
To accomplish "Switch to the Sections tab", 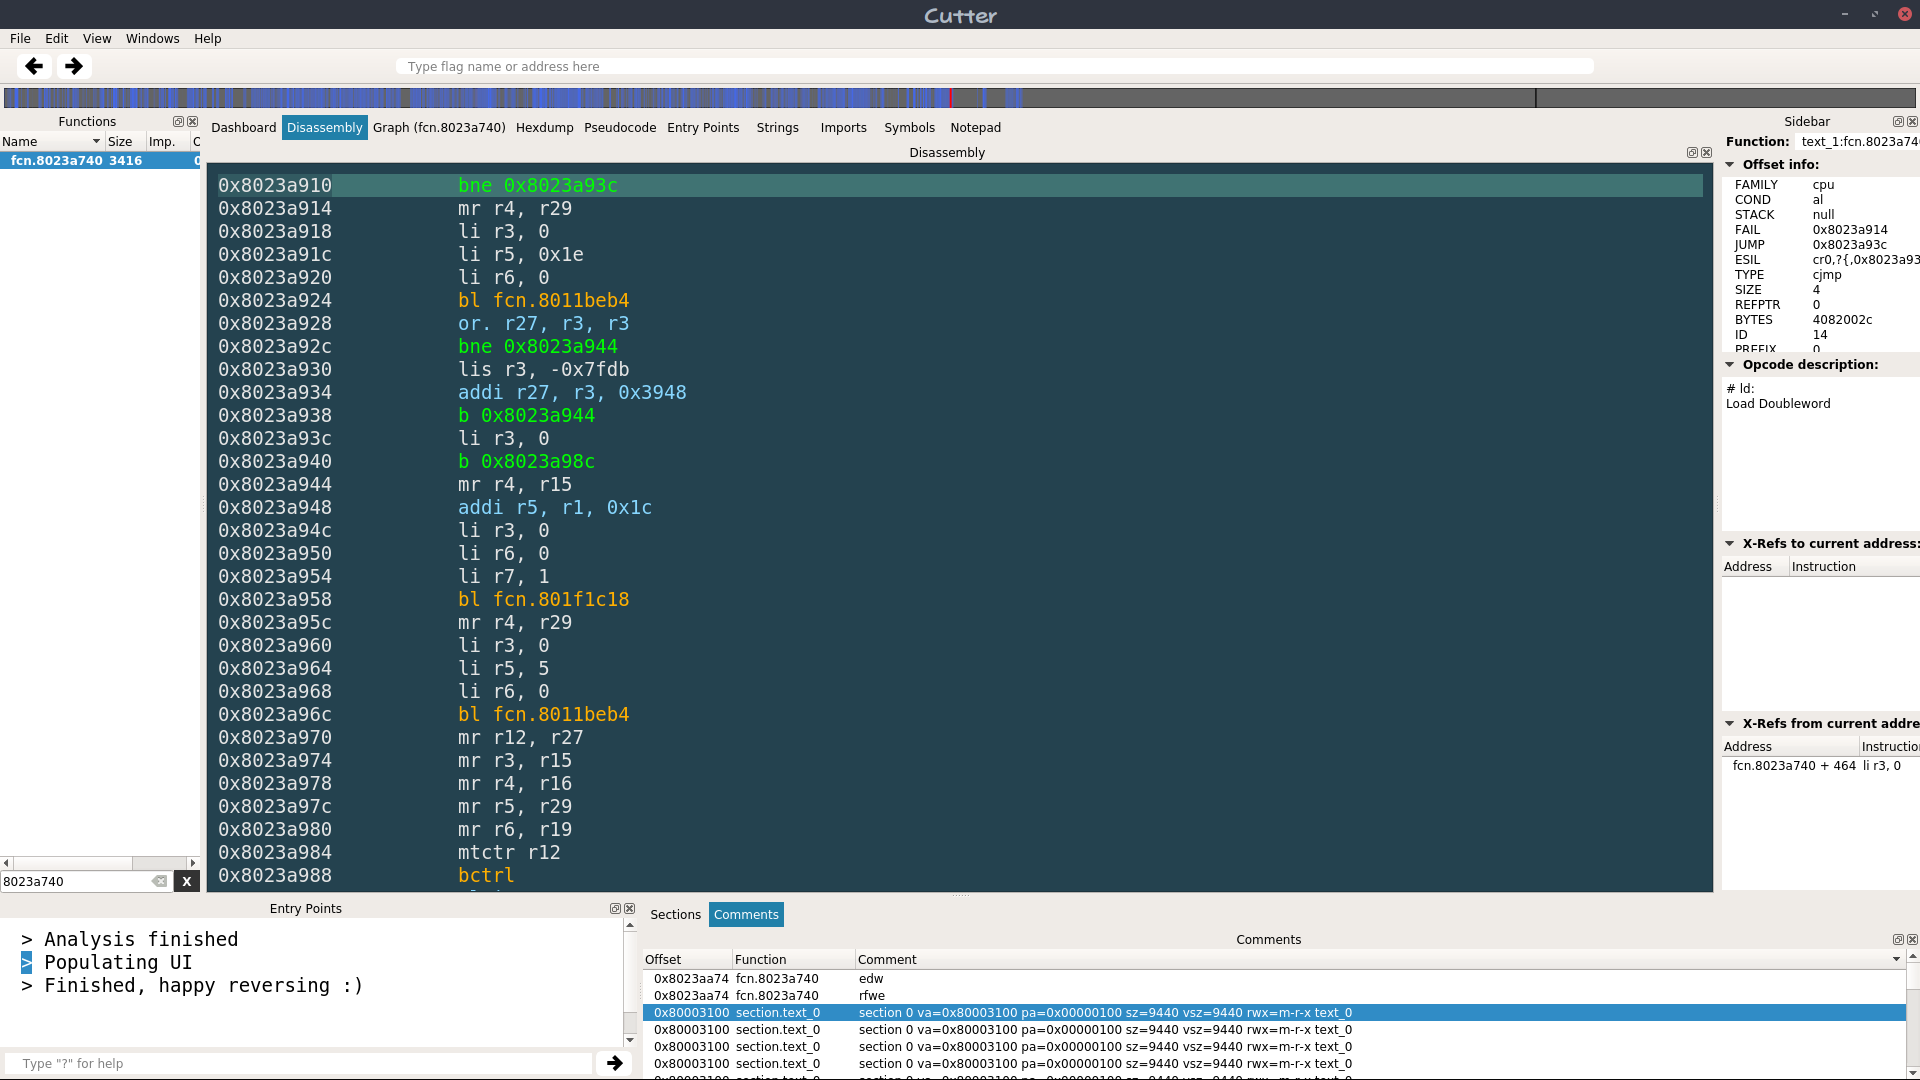I will [x=676, y=915].
